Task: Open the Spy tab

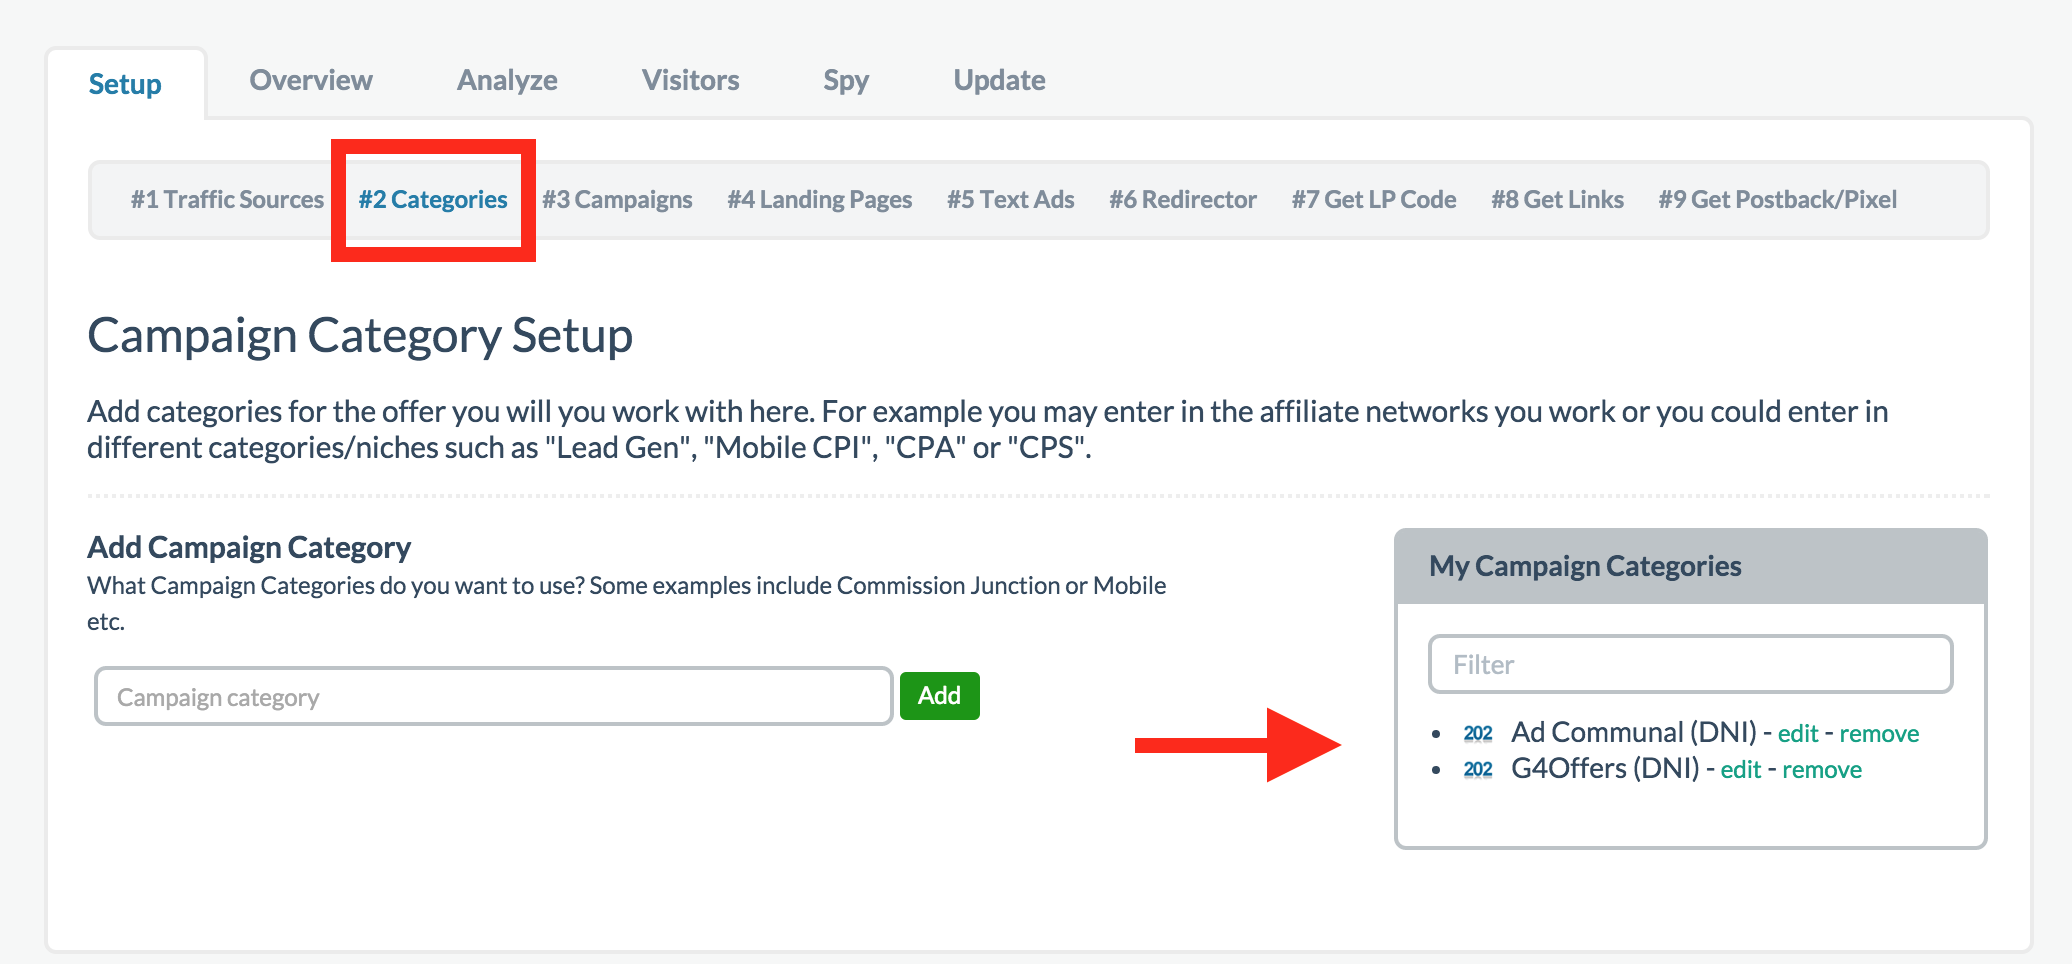Action: click(x=845, y=80)
